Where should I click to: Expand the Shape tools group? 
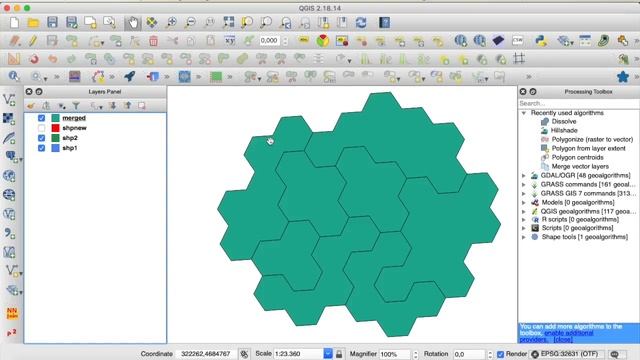524,237
